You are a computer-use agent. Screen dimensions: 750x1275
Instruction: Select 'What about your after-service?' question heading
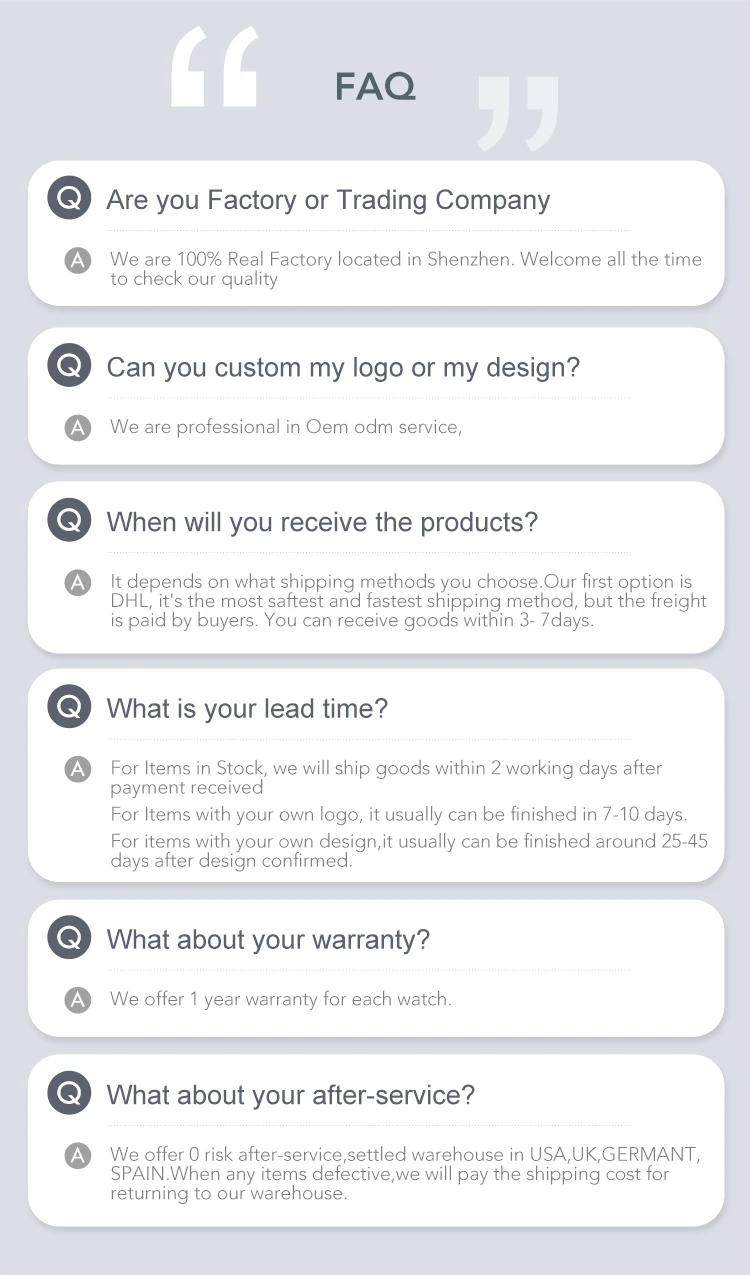pyautogui.click(x=291, y=1095)
